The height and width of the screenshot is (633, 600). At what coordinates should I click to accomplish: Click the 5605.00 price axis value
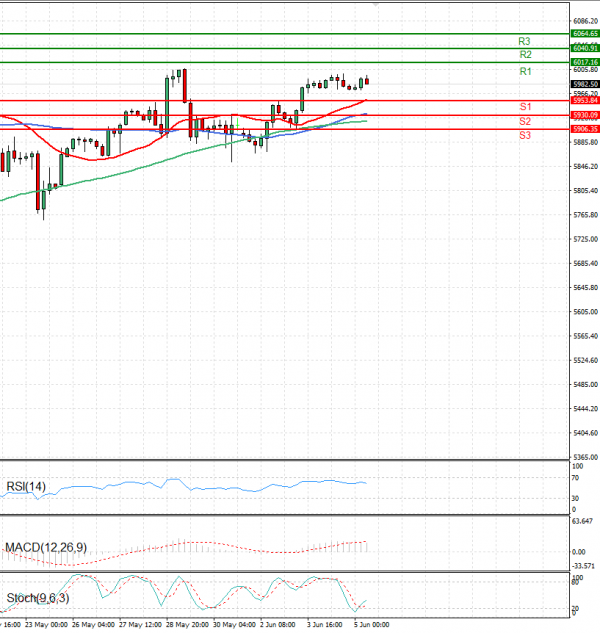(585, 312)
